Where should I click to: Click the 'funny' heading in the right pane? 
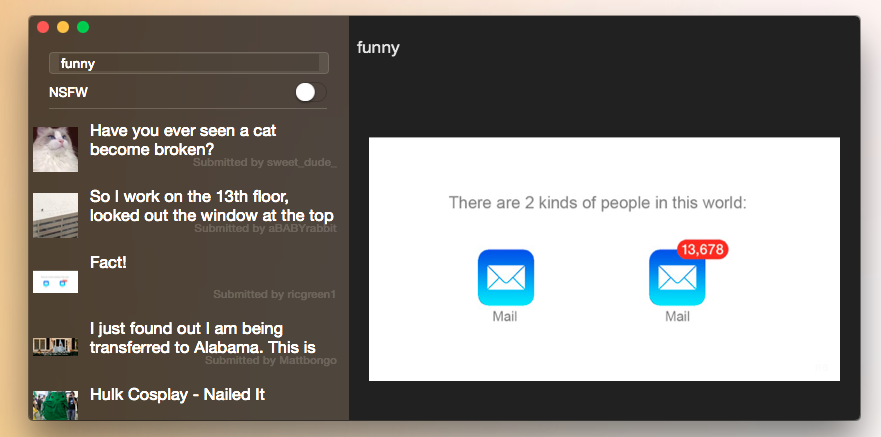tap(378, 48)
